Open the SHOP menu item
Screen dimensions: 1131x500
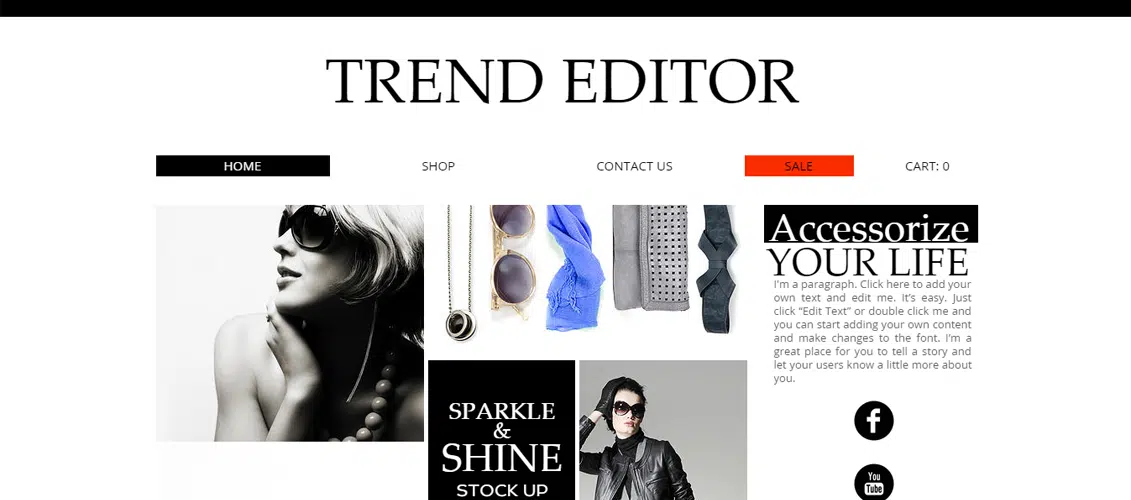coord(438,166)
